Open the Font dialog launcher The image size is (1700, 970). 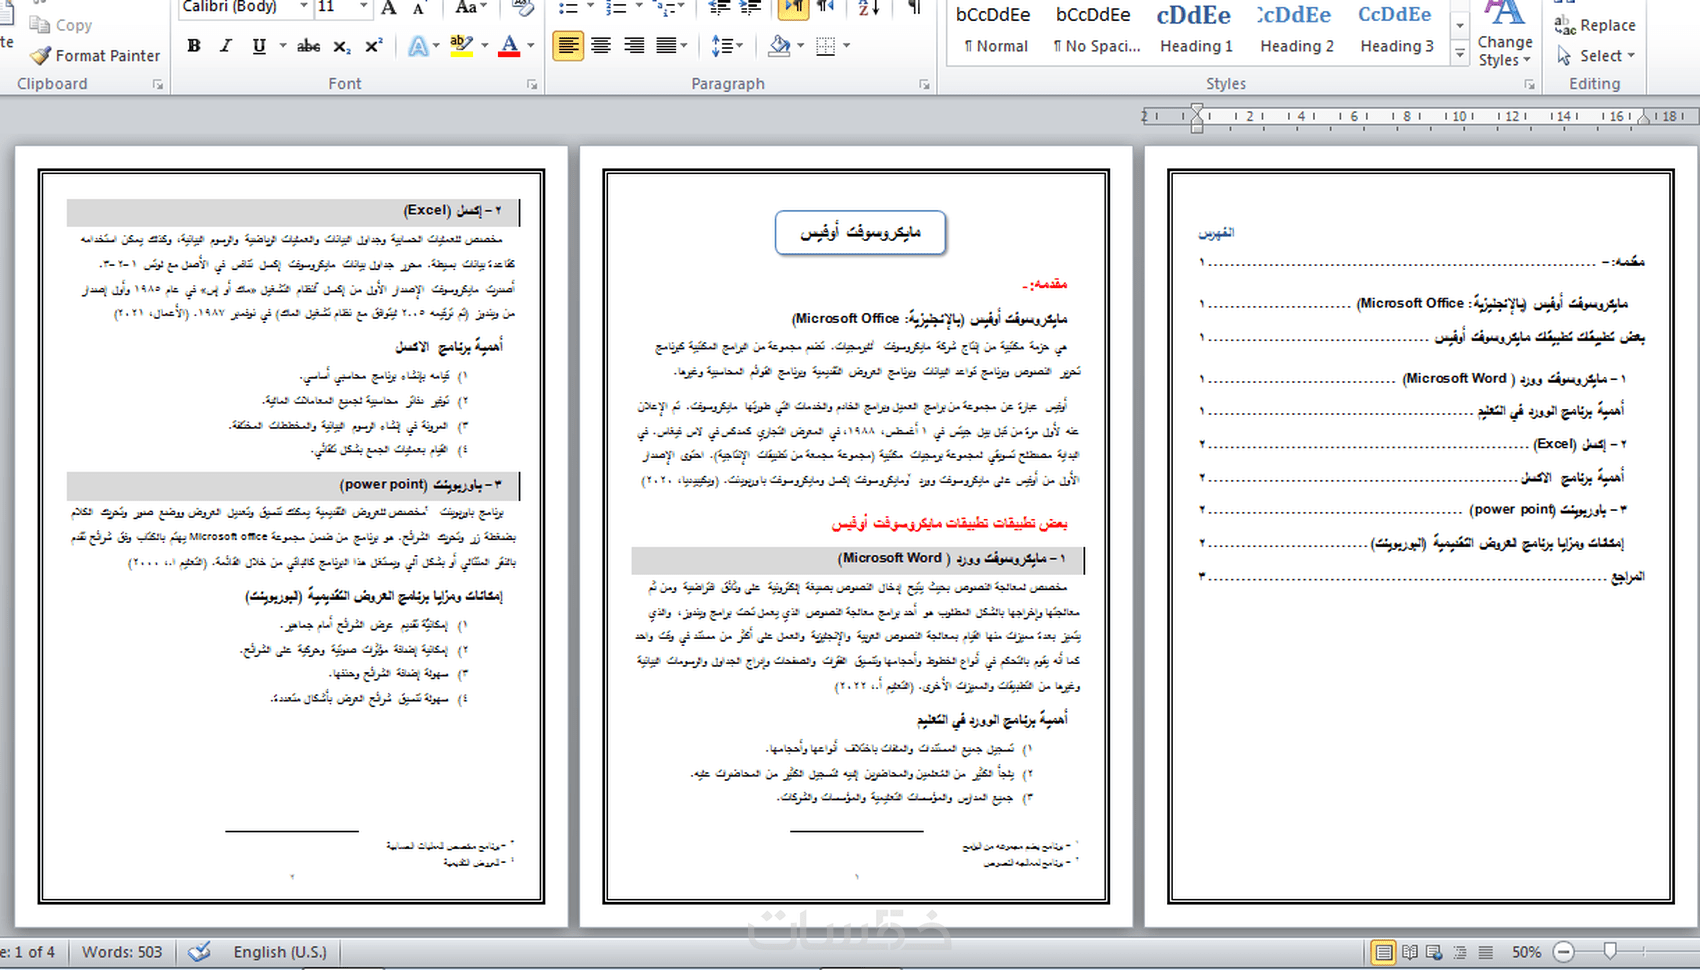[531, 85]
